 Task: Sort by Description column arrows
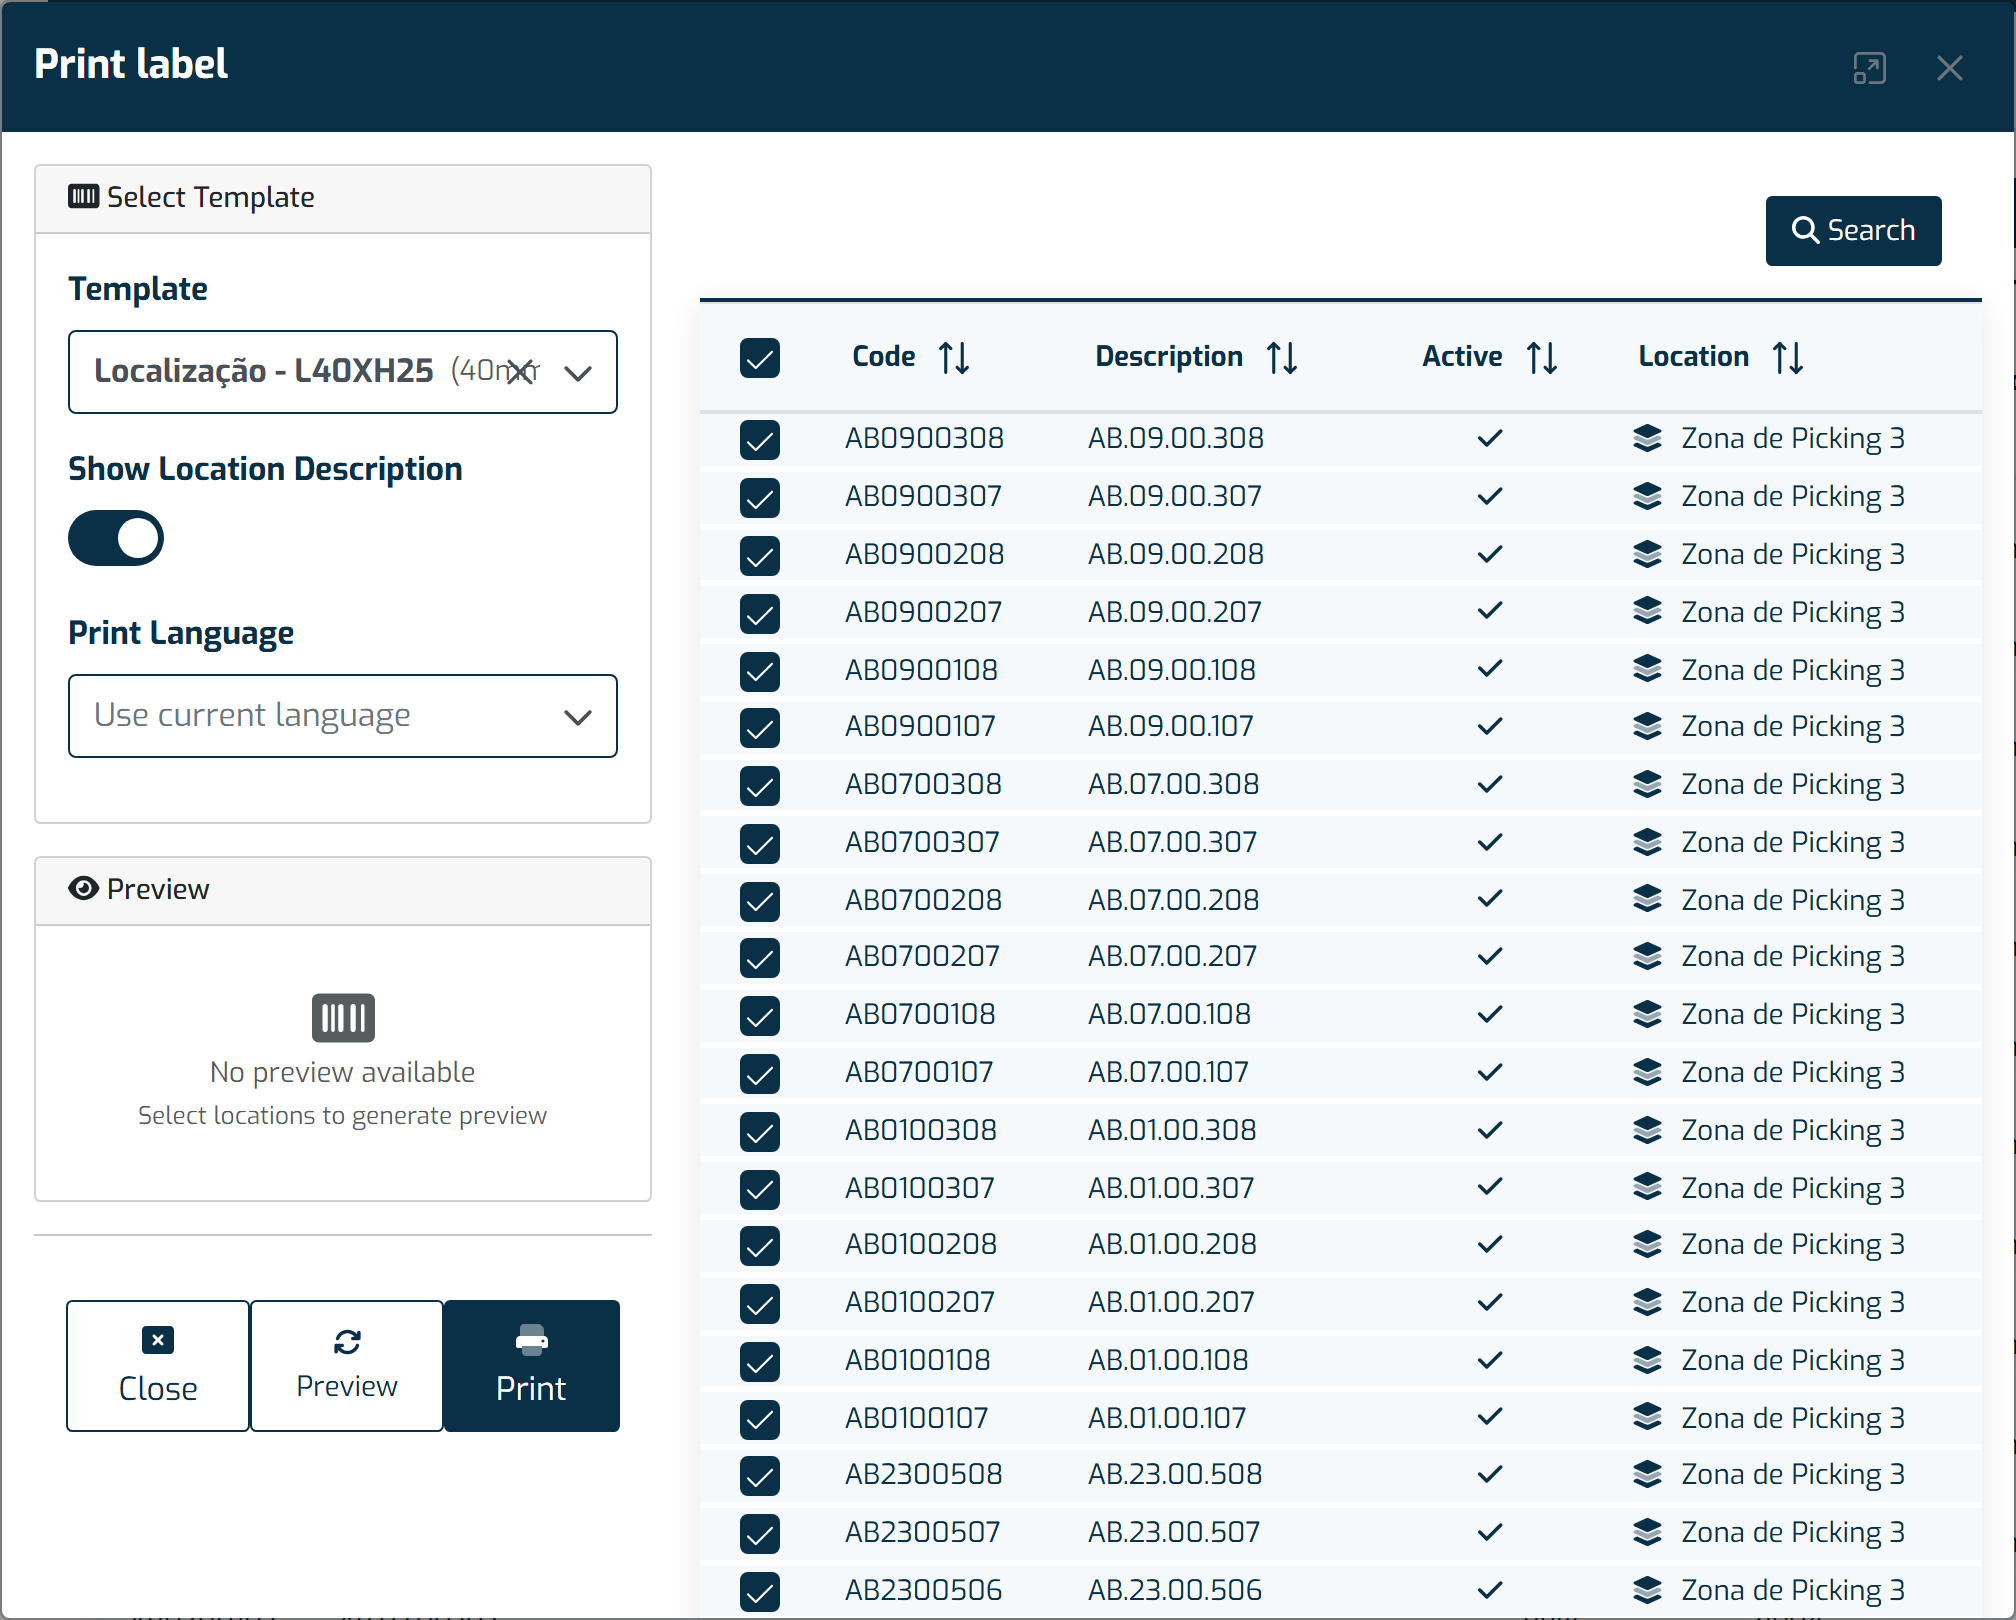(1282, 357)
